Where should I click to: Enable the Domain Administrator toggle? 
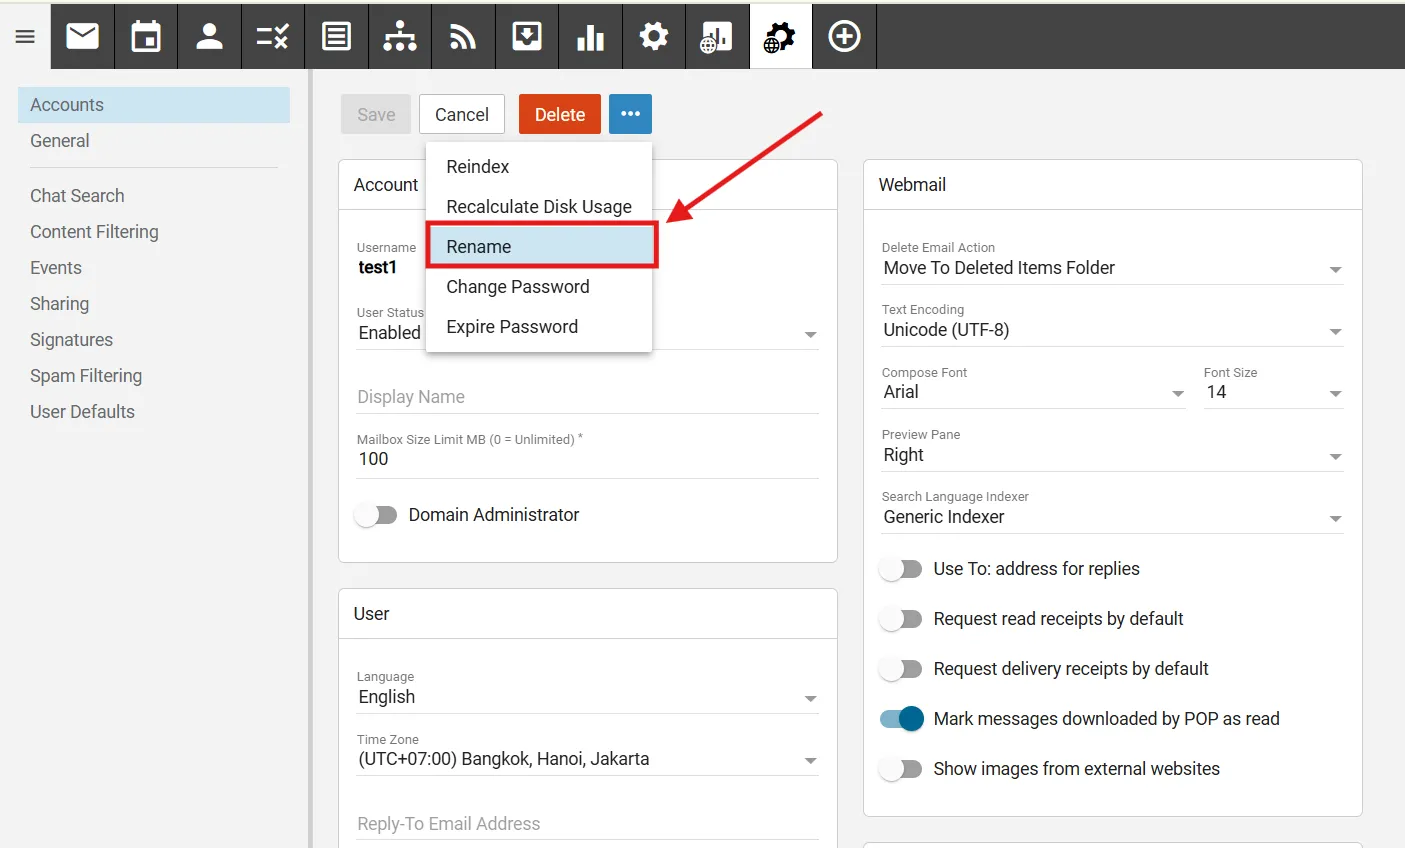pos(377,515)
